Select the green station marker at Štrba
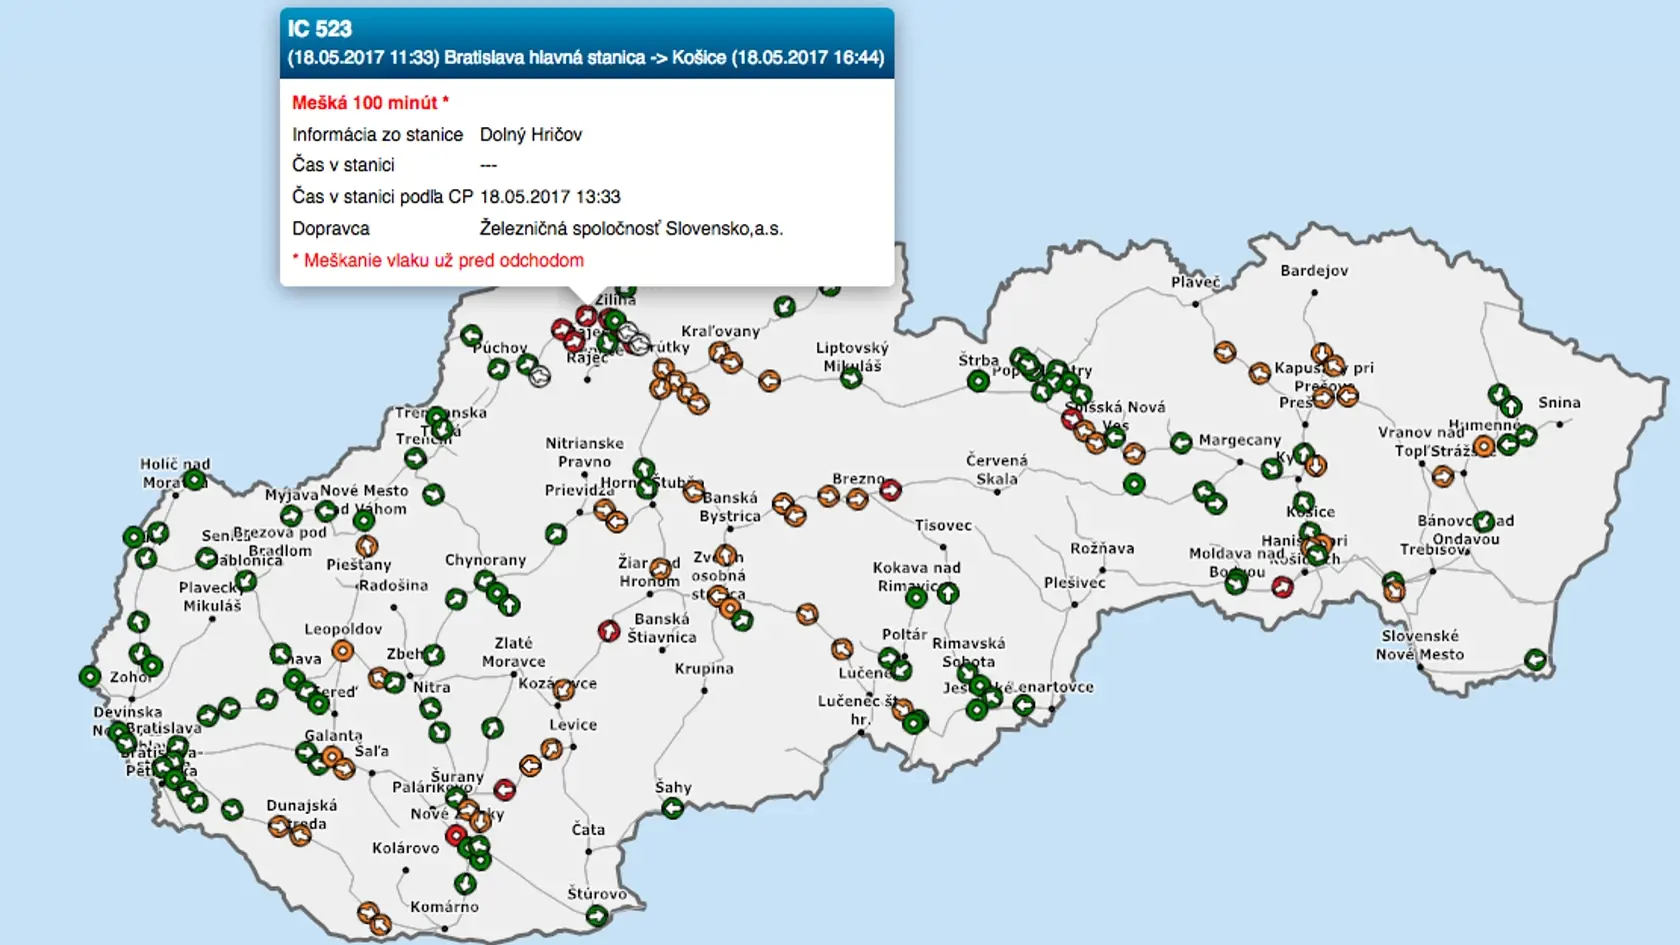This screenshot has width=1680, height=945. coord(978,380)
